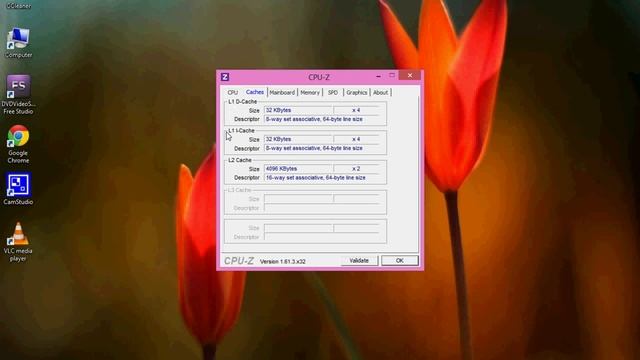Select L2 Cache 16-way descriptor field
The image size is (640, 360).
click(x=322, y=178)
